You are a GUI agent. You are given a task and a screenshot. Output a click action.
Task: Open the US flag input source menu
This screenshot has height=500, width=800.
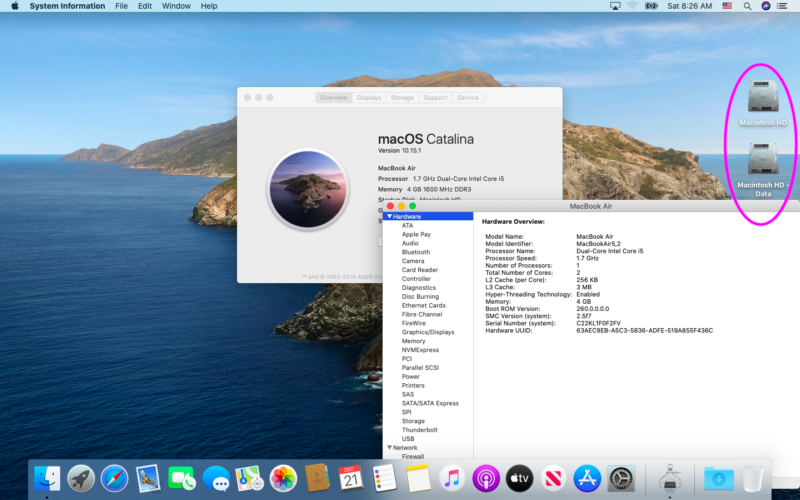click(x=727, y=6)
